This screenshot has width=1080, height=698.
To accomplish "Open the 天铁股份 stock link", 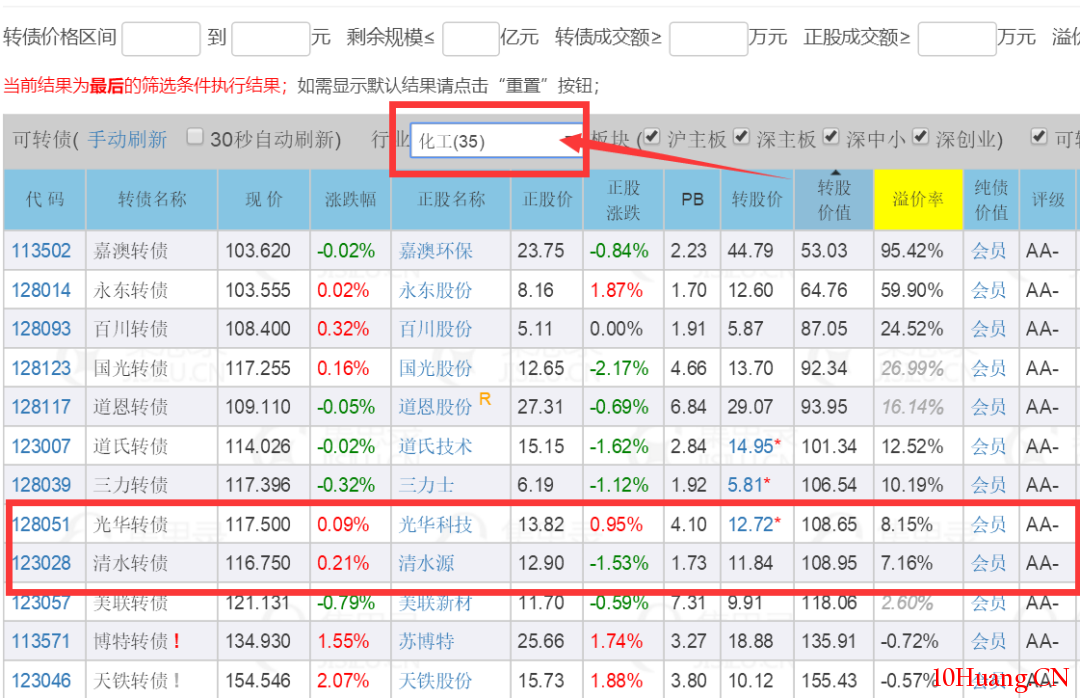I will click(435, 681).
